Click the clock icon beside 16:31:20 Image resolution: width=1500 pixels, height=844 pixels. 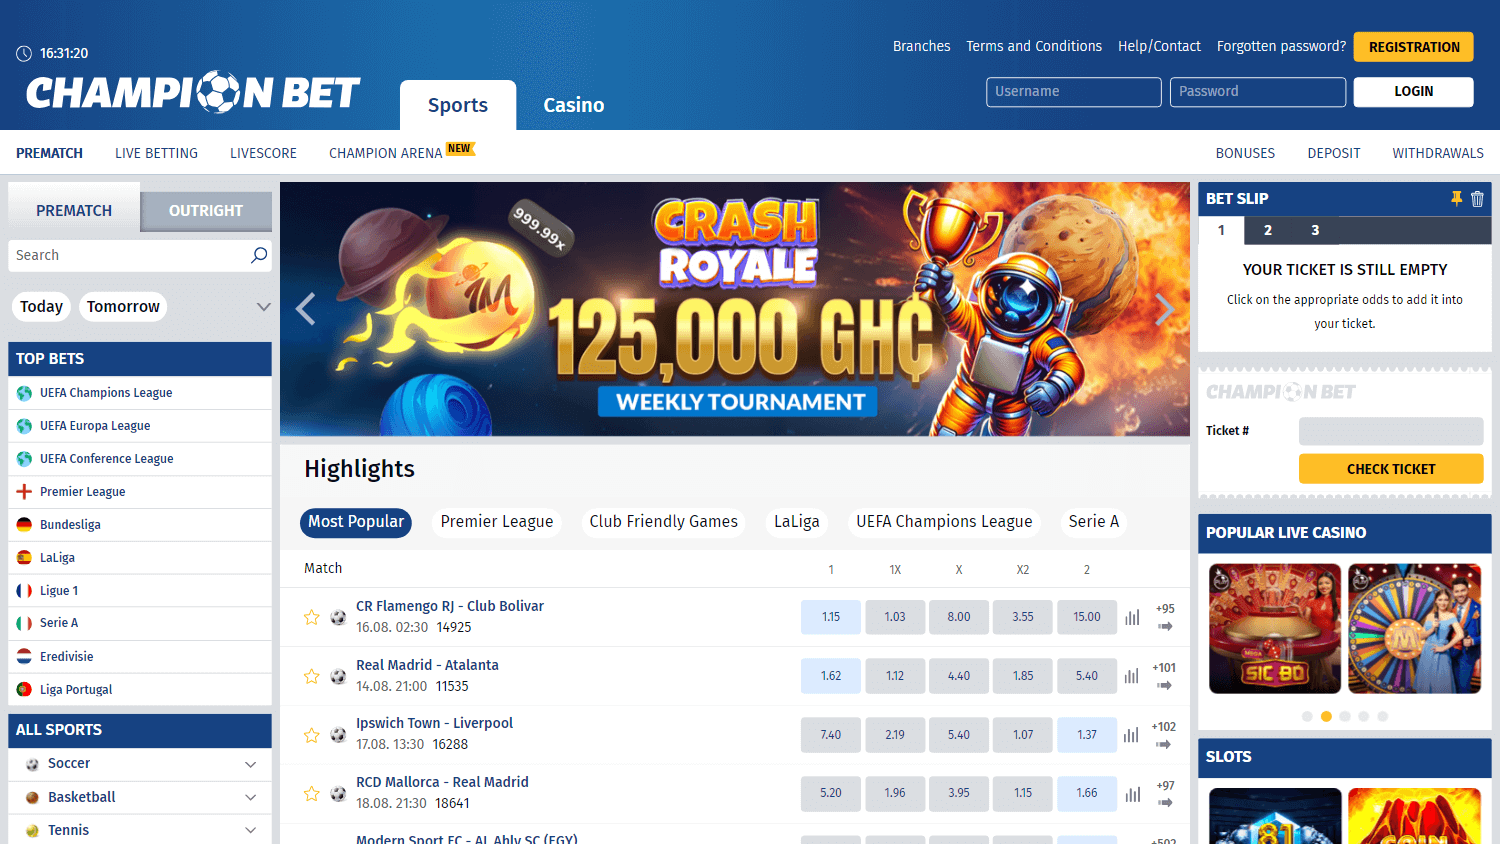point(24,53)
